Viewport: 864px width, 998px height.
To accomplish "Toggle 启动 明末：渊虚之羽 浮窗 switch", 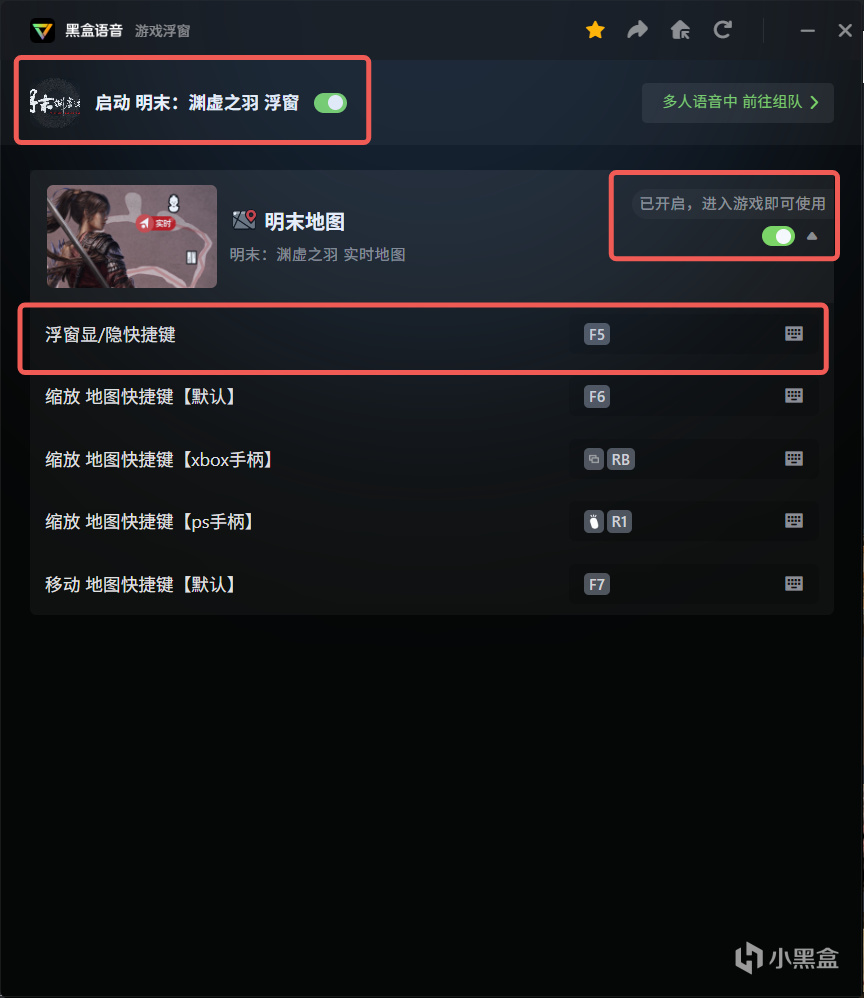I will coord(330,103).
